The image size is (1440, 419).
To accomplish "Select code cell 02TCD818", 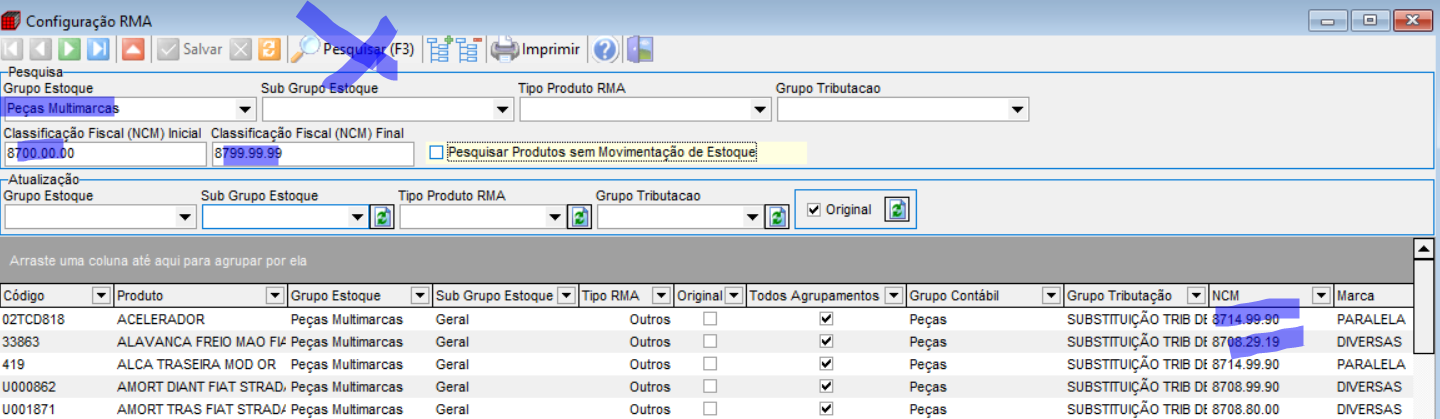I will [57, 319].
